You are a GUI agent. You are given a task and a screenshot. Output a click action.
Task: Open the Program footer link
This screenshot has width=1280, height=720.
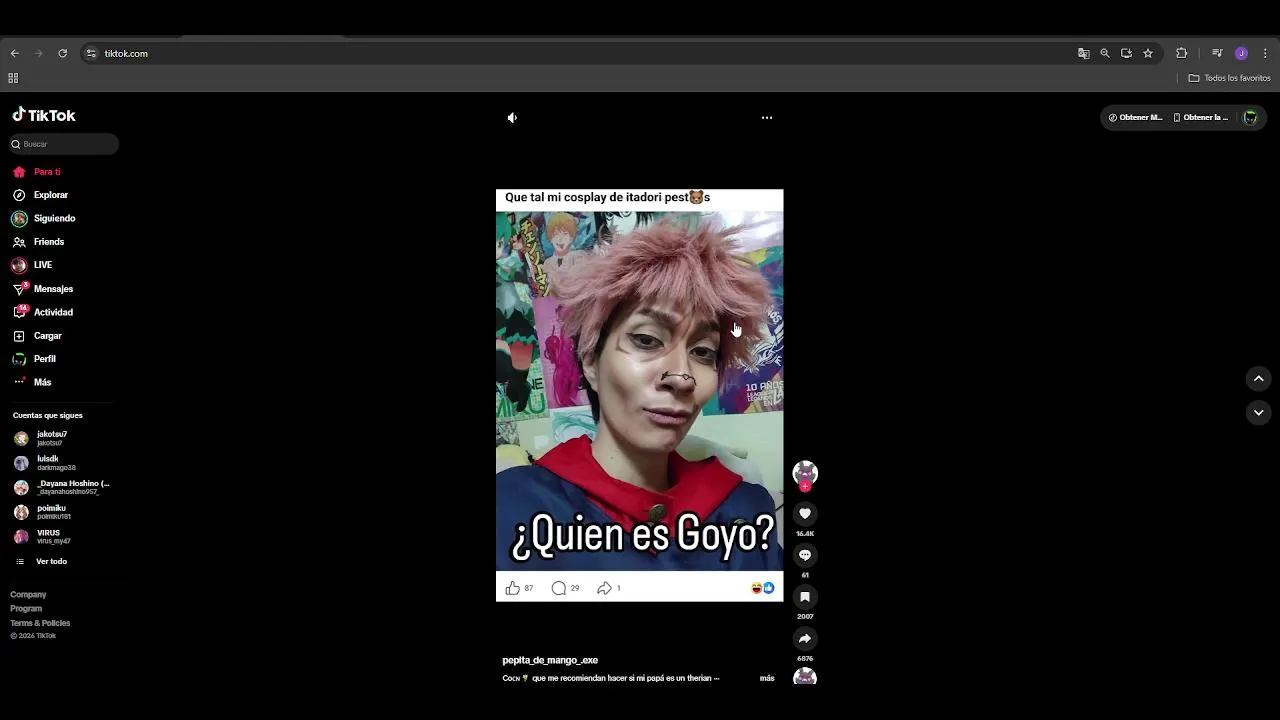(x=26, y=609)
